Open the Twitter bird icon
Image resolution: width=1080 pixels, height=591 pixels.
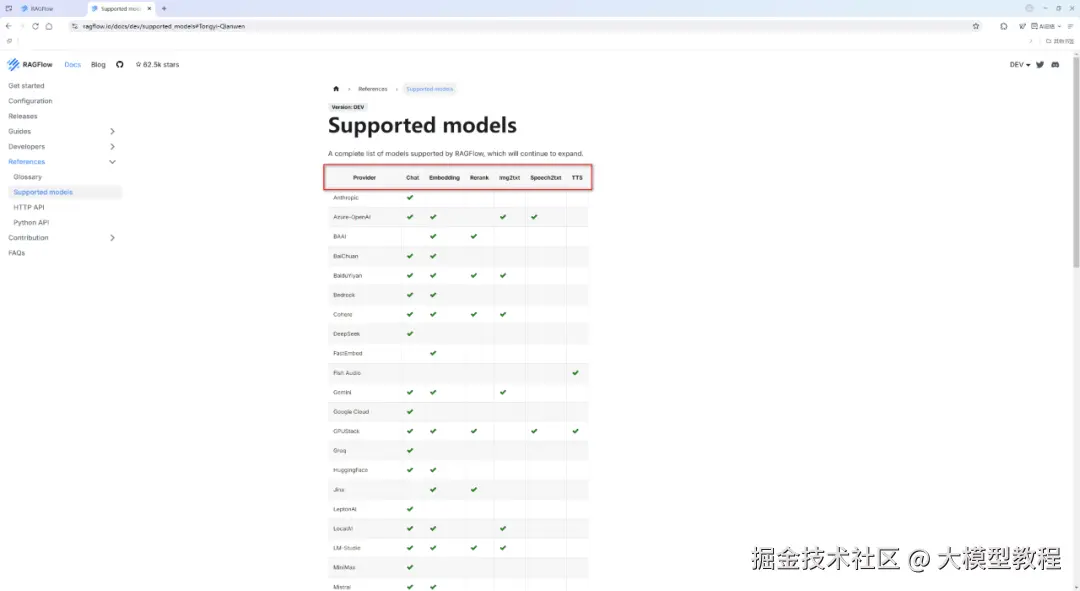pos(1040,65)
